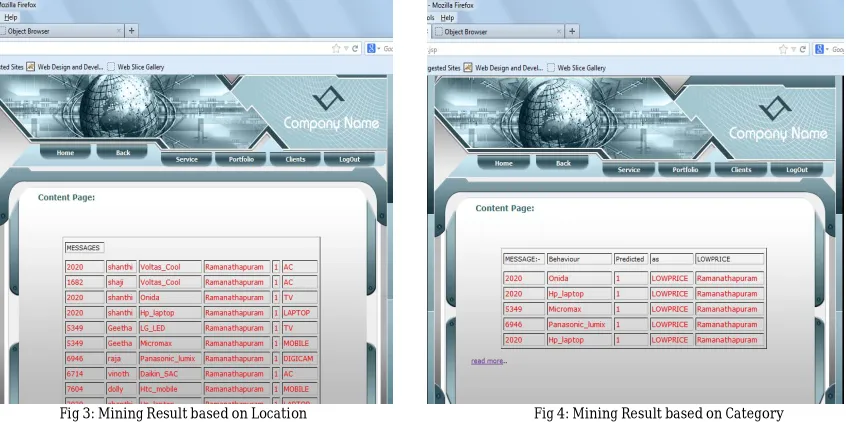The image size is (846, 422).
Task: Reload the page in right Firefox window
Action: [x=803, y=49]
